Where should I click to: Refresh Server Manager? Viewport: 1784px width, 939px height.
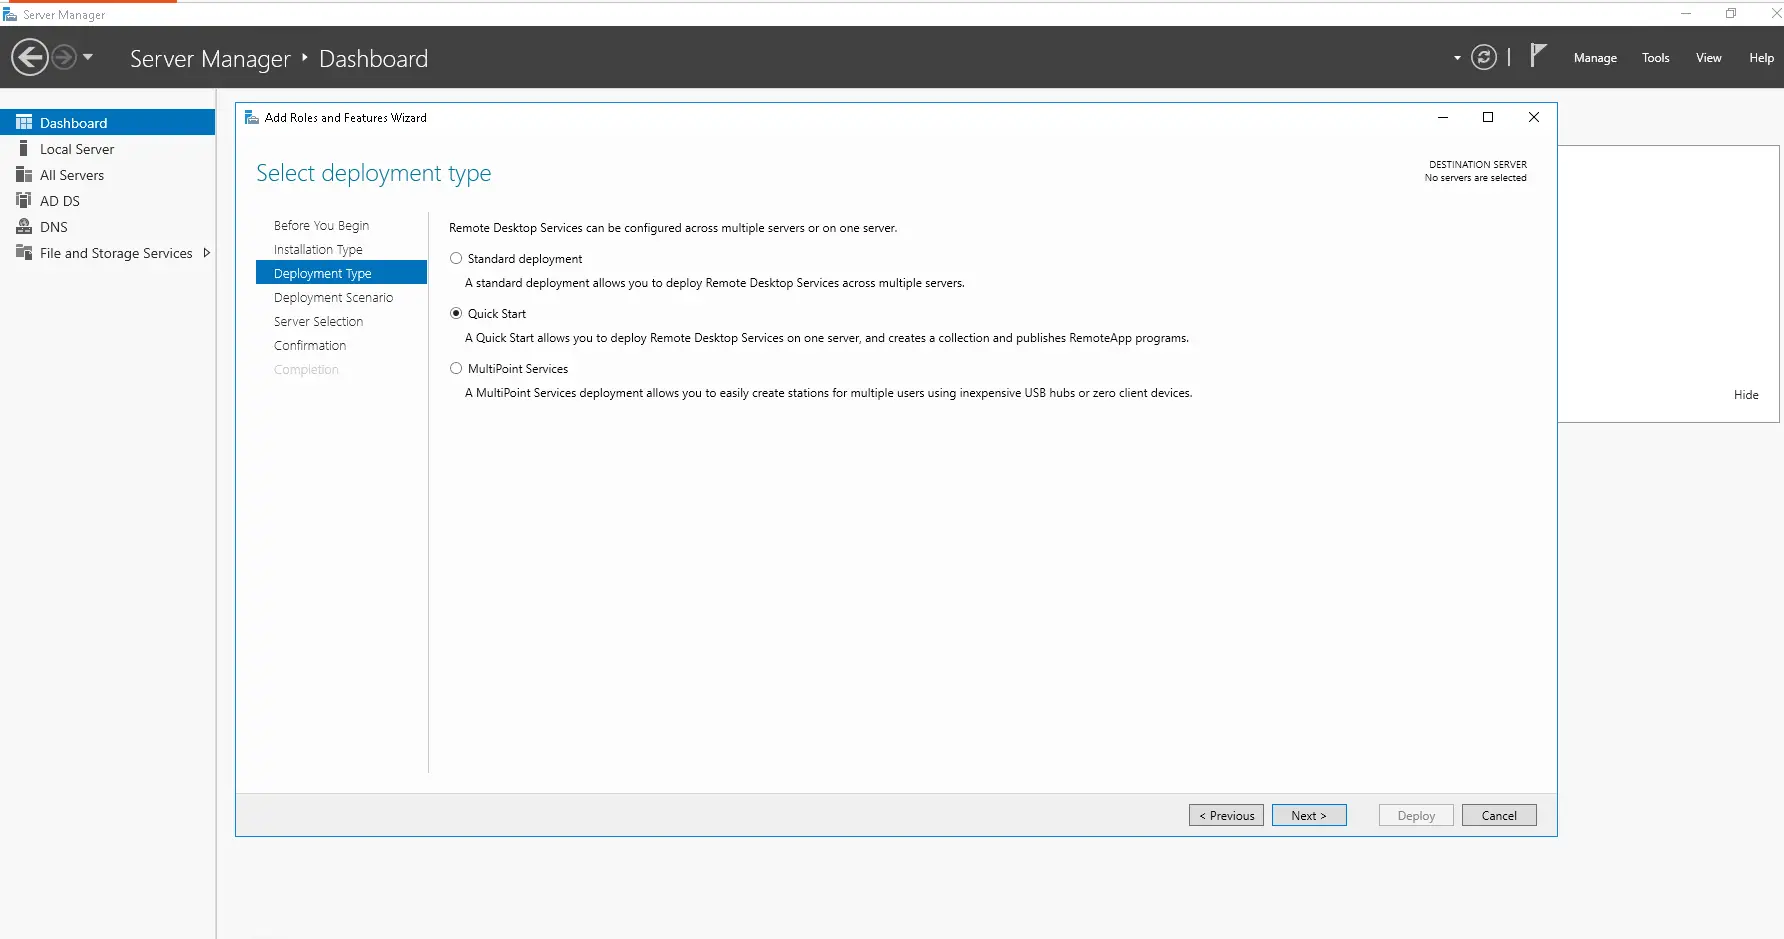point(1484,57)
